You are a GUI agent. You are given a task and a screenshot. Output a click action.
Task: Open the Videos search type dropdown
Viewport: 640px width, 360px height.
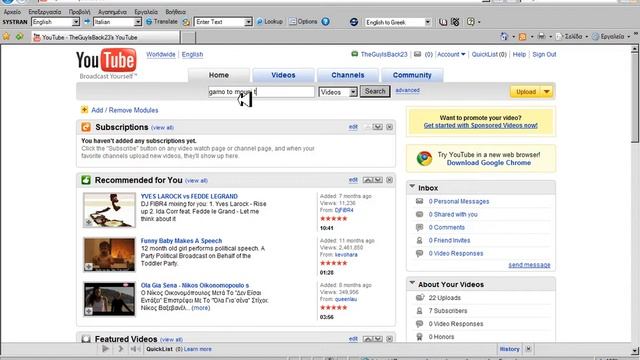353,92
